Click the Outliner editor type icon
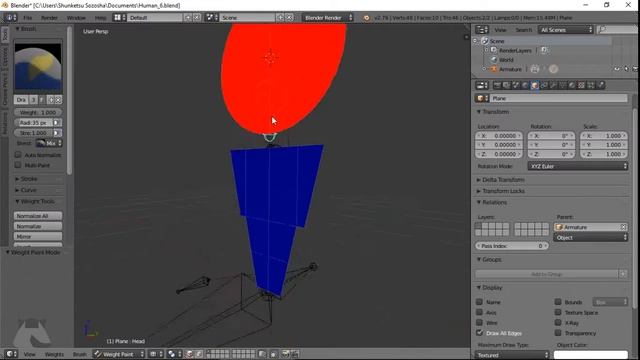 coord(482,30)
